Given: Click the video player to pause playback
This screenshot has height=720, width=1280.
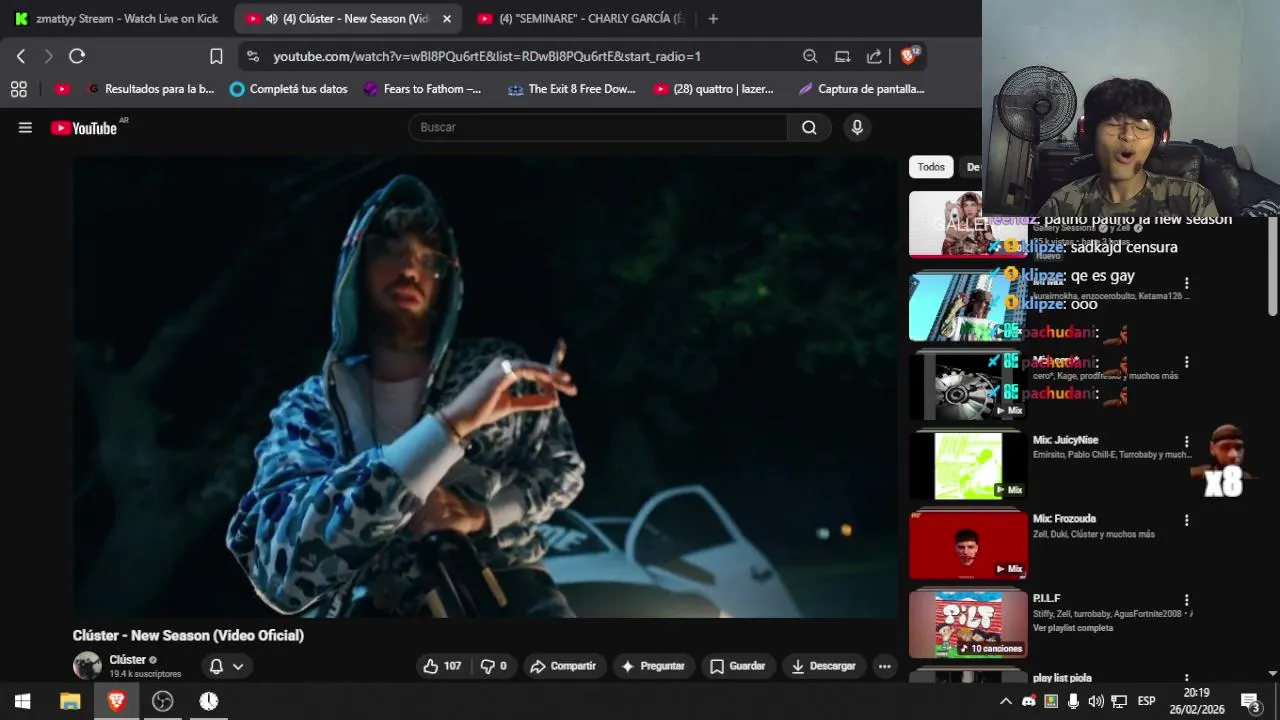Looking at the screenshot, I should coord(485,387).
